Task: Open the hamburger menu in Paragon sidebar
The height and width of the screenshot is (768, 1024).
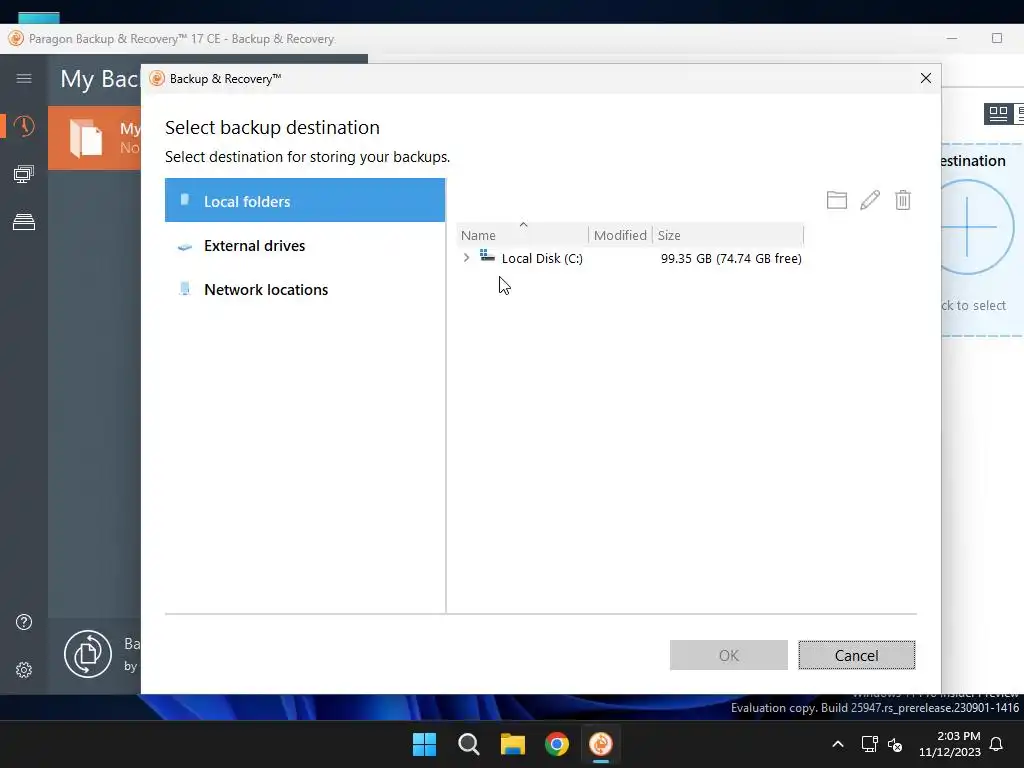Action: pyautogui.click(x=24, y=78)
